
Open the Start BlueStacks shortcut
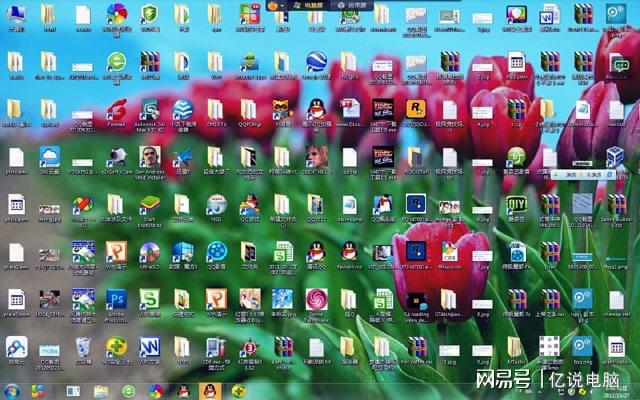pos(149,204)
